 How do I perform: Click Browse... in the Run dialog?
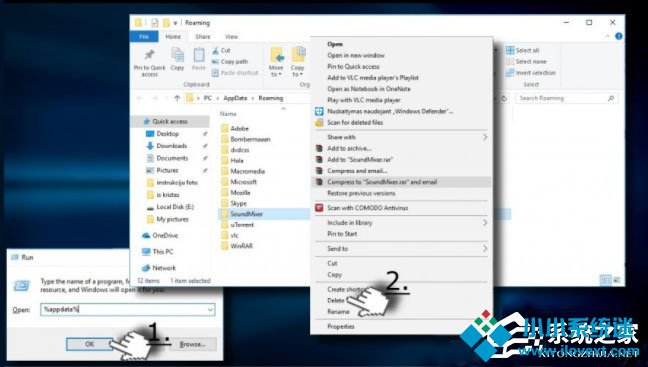point(192,344)
